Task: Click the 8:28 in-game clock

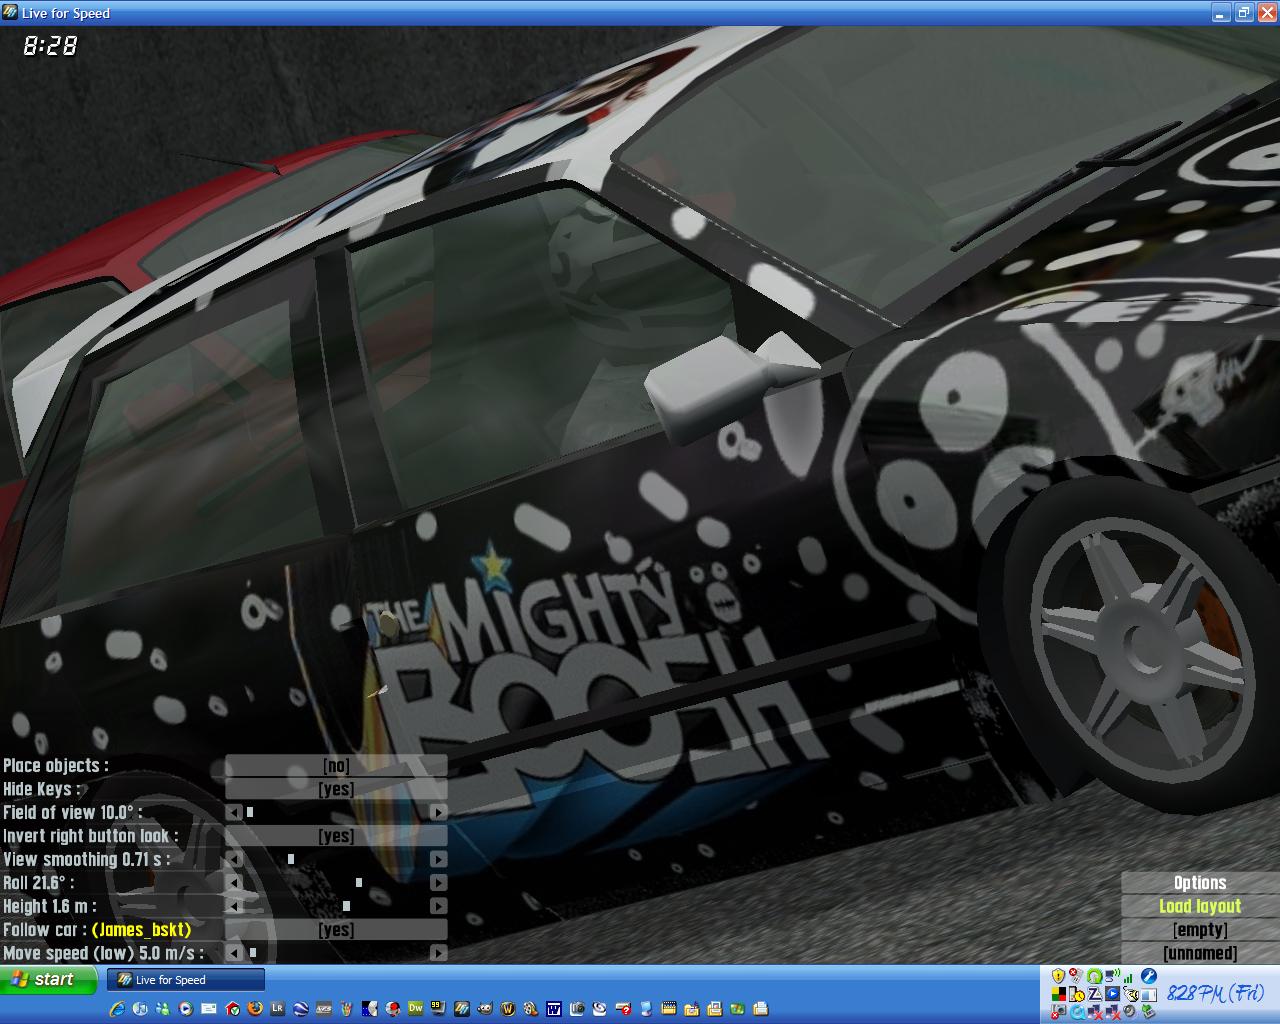Action: [50, 46]
